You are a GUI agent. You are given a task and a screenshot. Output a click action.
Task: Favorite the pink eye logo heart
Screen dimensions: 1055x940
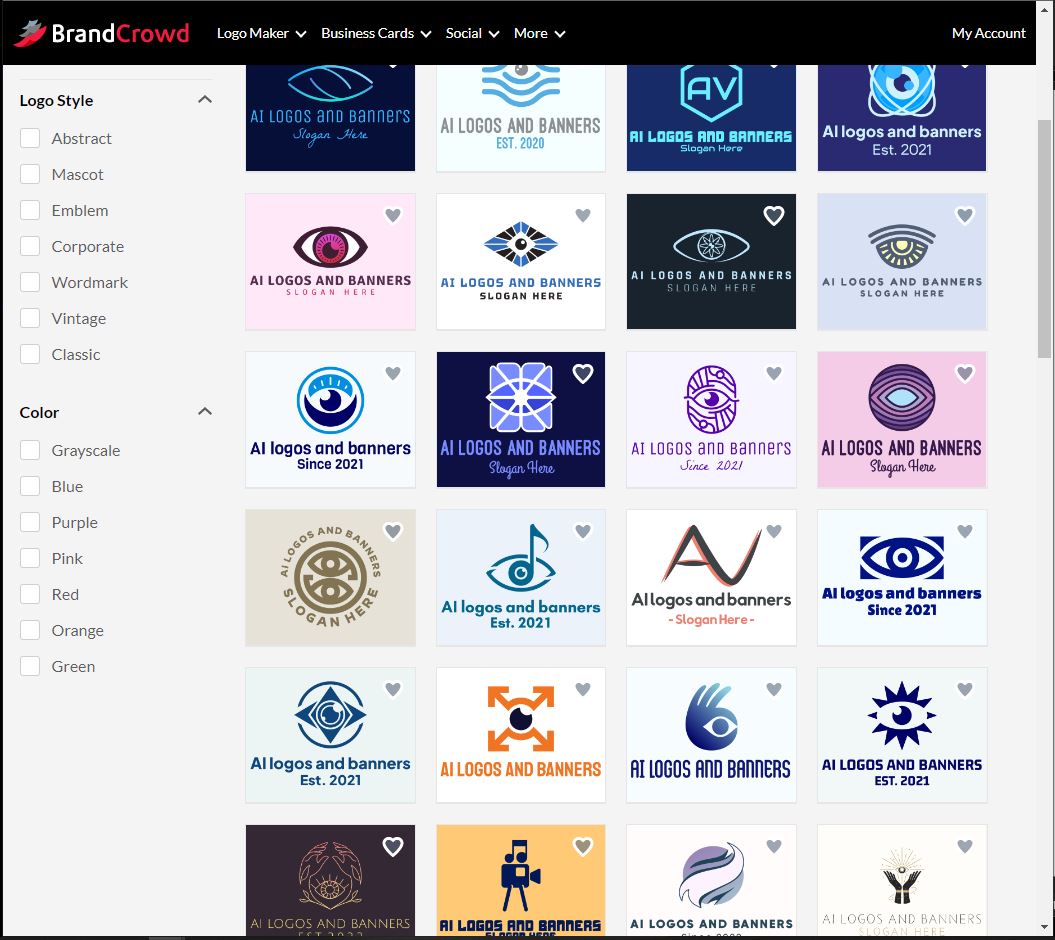pos(393,215)
